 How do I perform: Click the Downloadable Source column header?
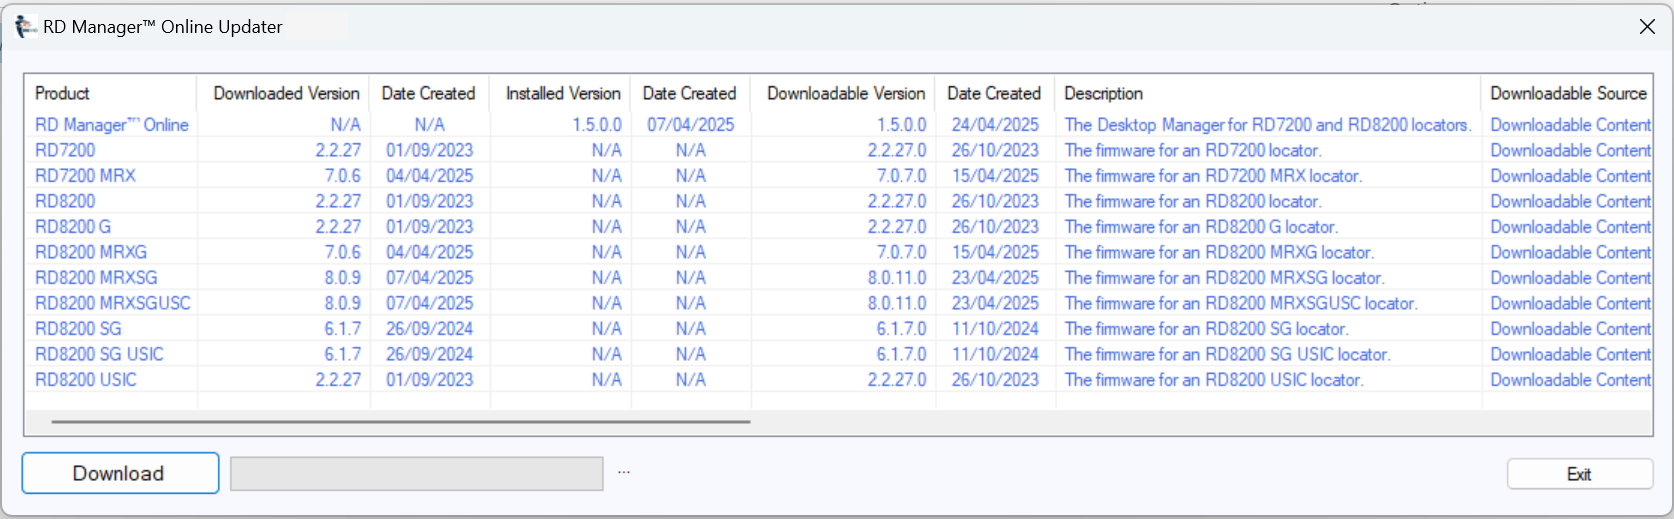pos(1567,93)
